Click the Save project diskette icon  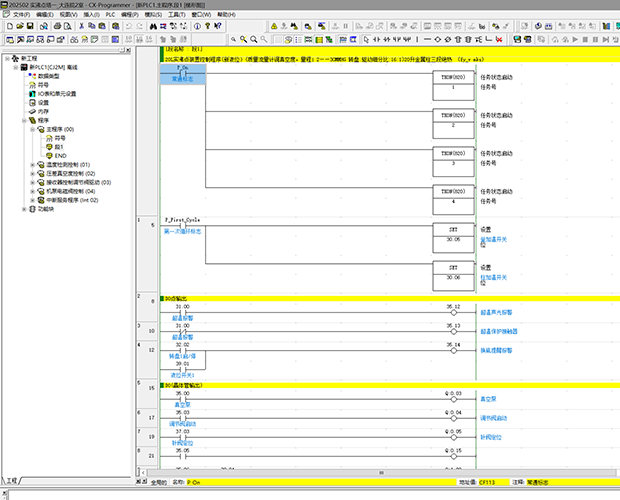coord(30,26)
